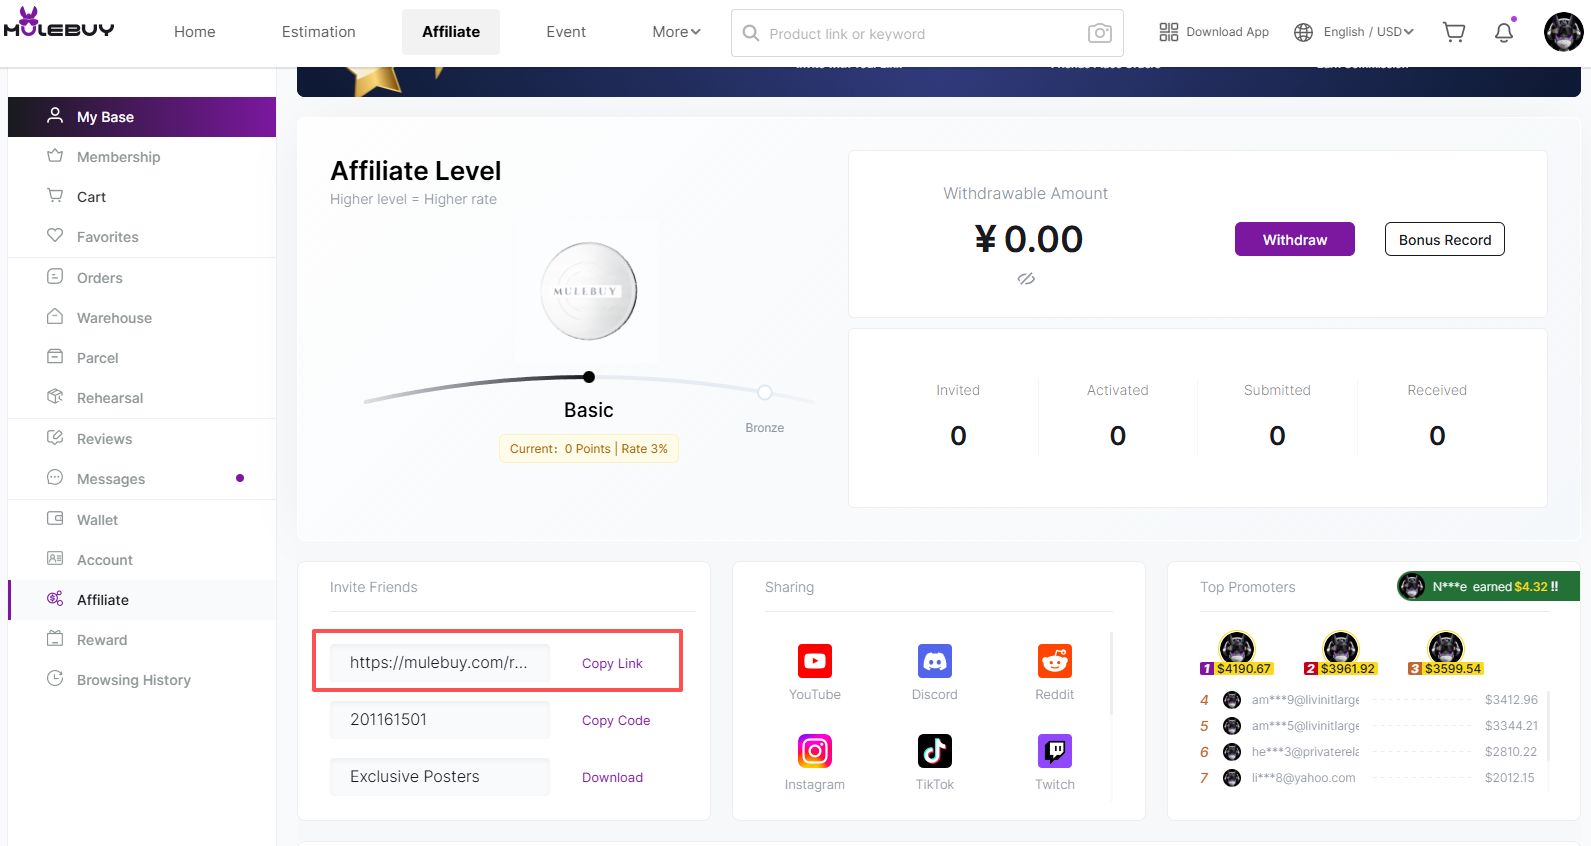Select Affiliate in the sidebar

142,600
